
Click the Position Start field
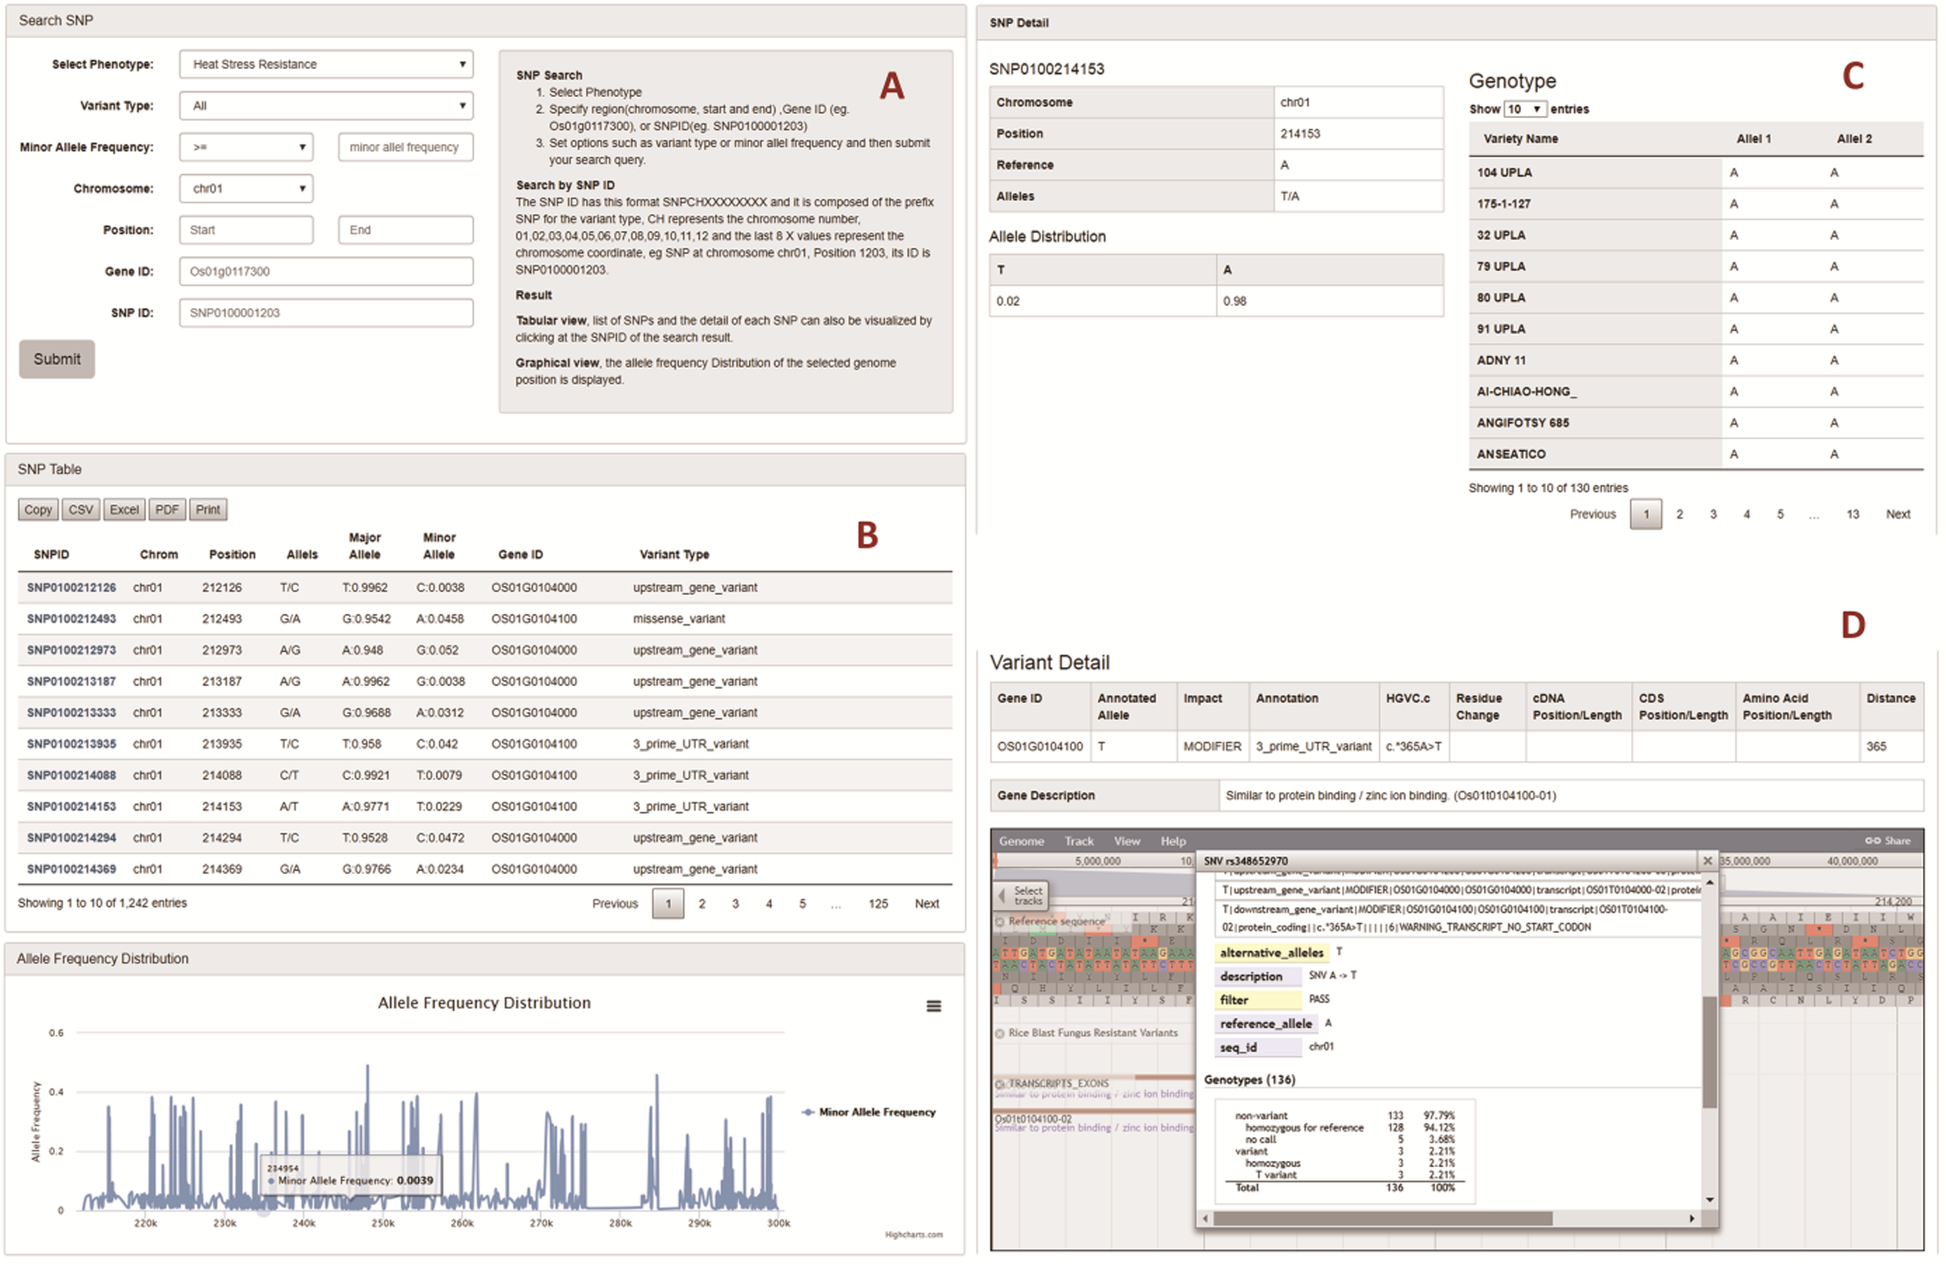click(x=246, y=230)
